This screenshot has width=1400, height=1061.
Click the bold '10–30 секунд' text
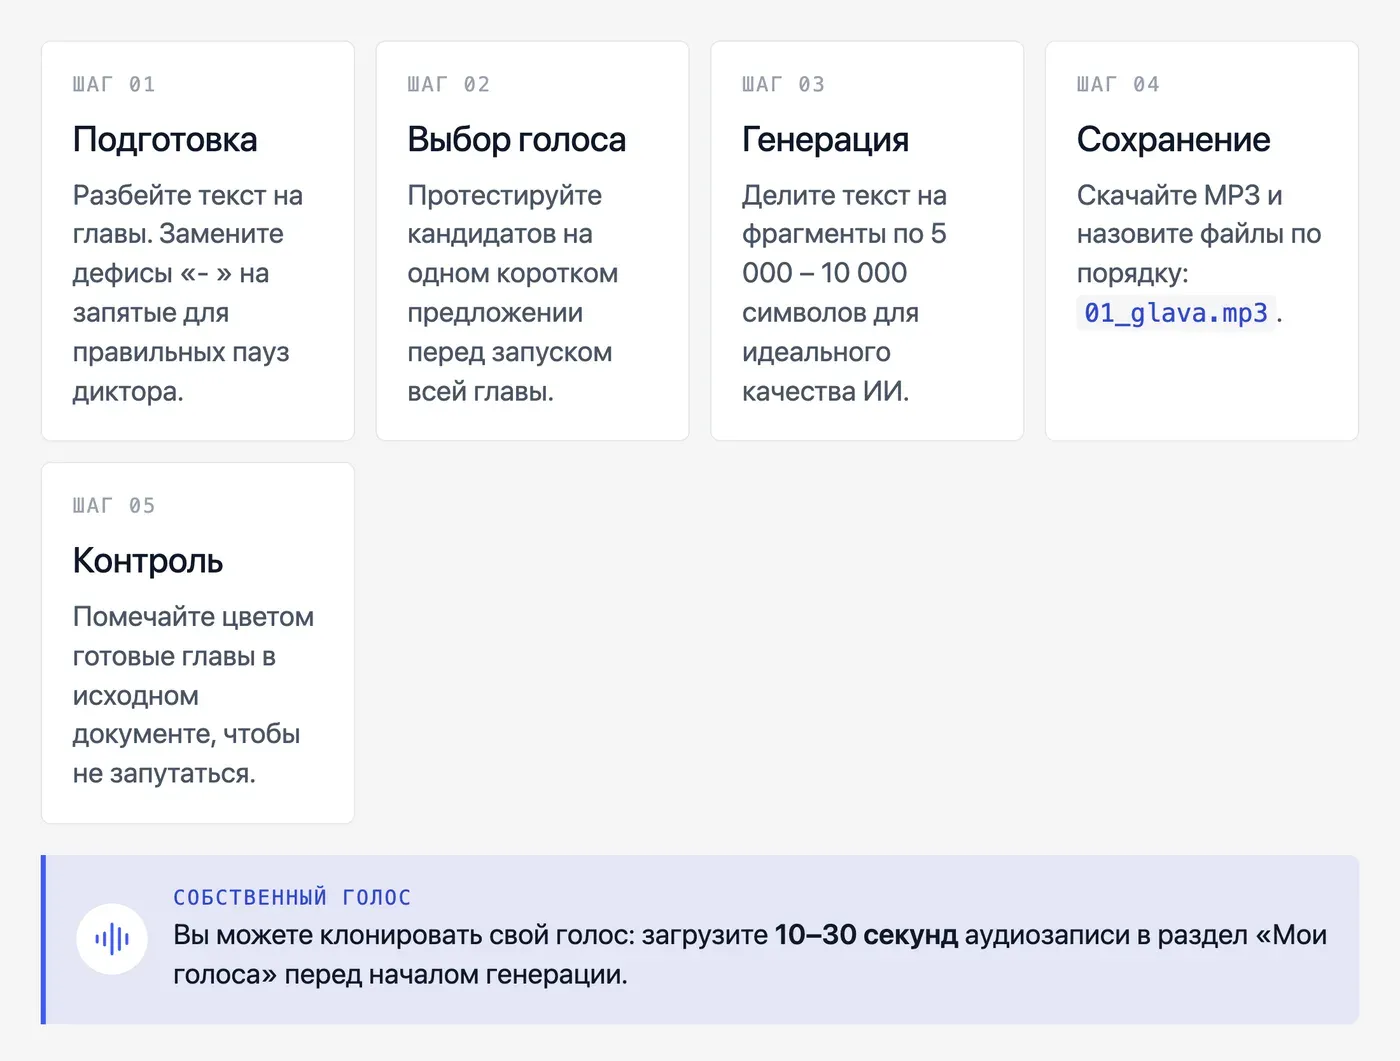coord(866,935)
